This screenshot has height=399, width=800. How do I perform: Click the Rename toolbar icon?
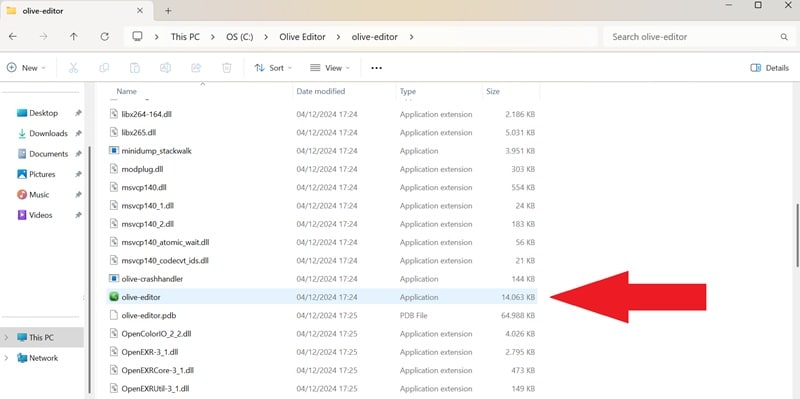pyautogui.click(x=165, y=68)
